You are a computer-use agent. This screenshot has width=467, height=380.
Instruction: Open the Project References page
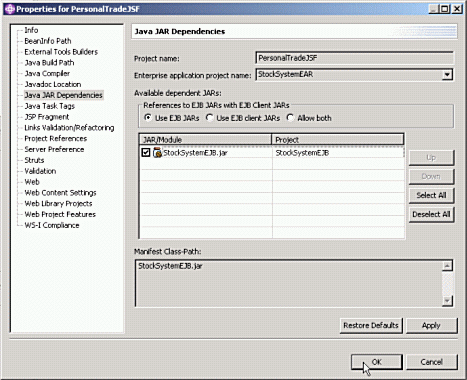pos(56,139)
